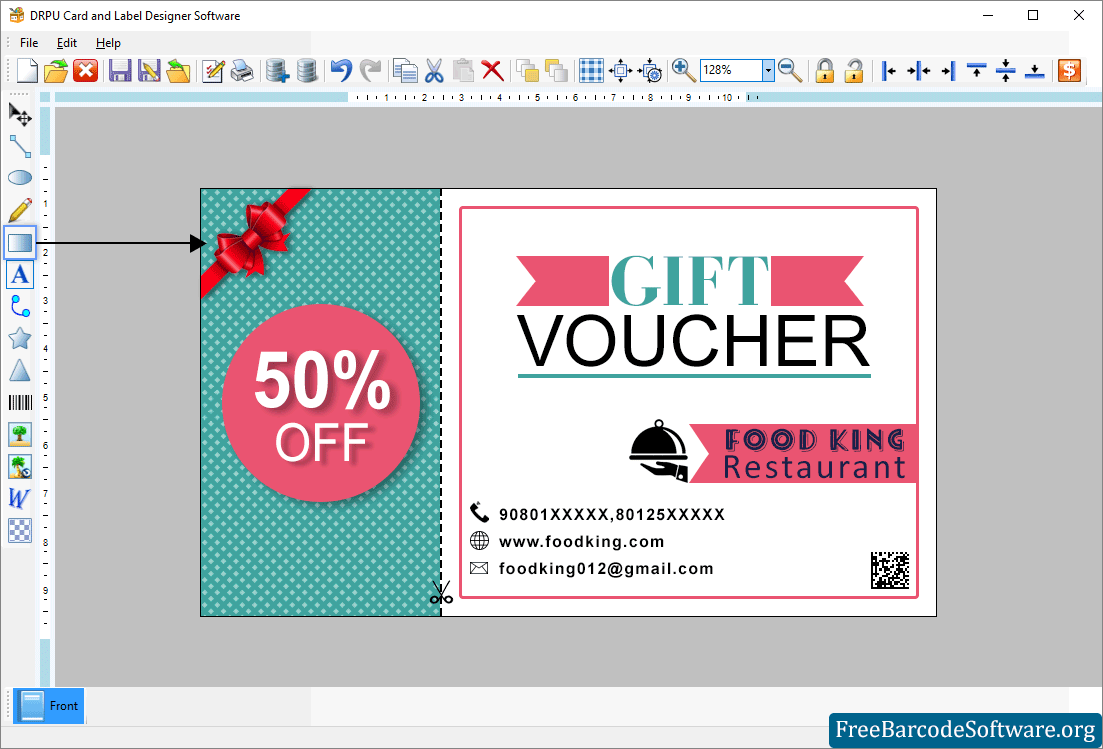
Task: Select the Triangle shape tool
Action: coord(20,371)
